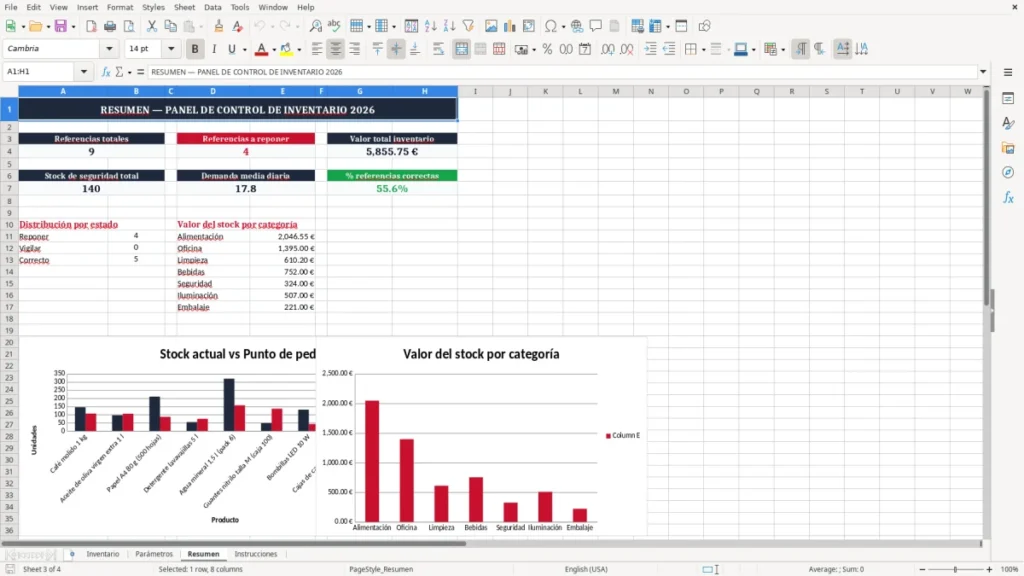1024x576 pixels.
Task: Toggle Center Vertically alignment
Action: tap(396, 49)
